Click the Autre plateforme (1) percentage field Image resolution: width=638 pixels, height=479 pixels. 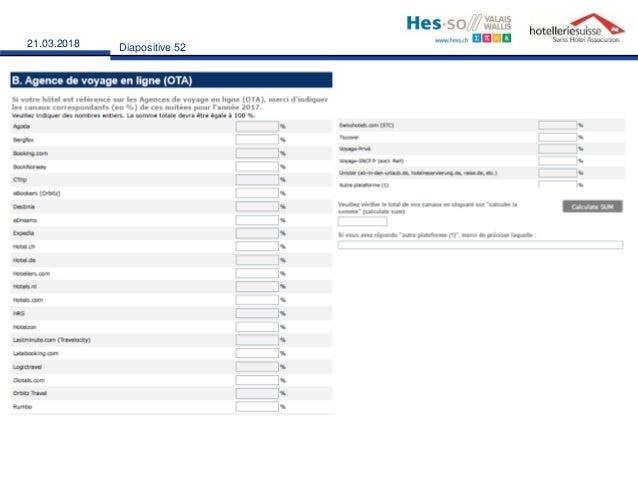pos(558,184)
